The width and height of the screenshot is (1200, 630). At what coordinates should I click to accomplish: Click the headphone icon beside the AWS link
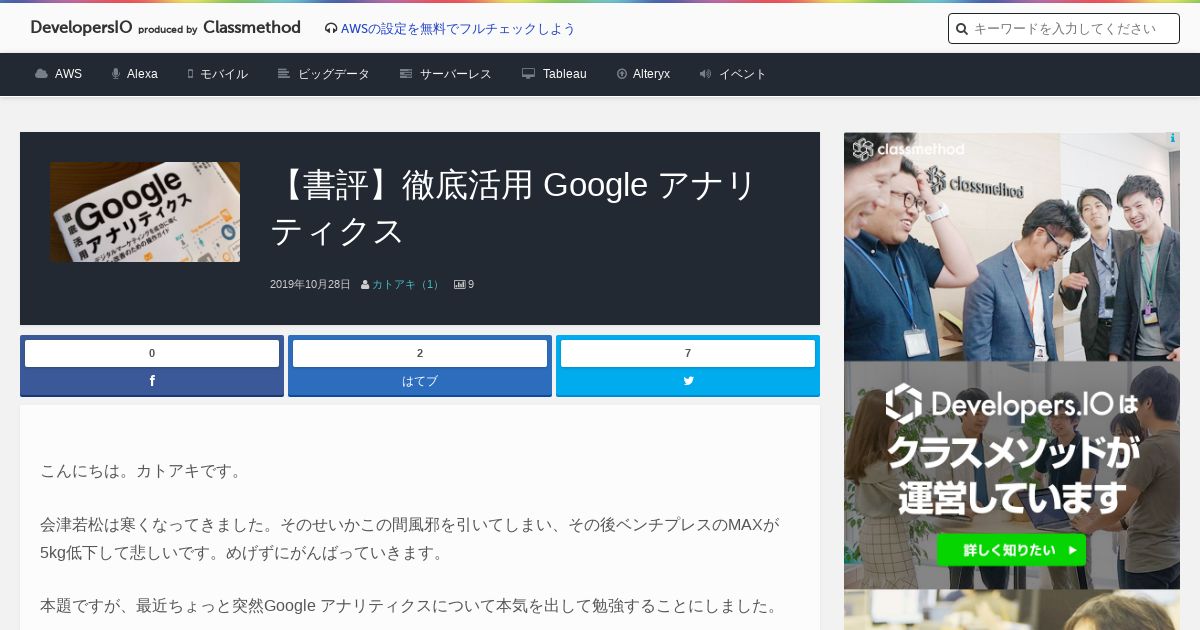pyautogui.click(x=331, y=29)
